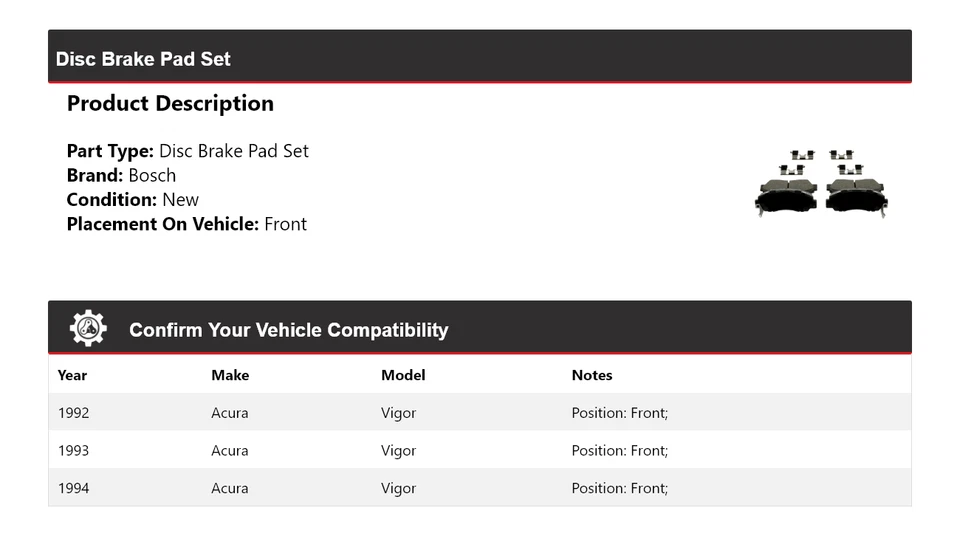Click the Part Type line

187,151
